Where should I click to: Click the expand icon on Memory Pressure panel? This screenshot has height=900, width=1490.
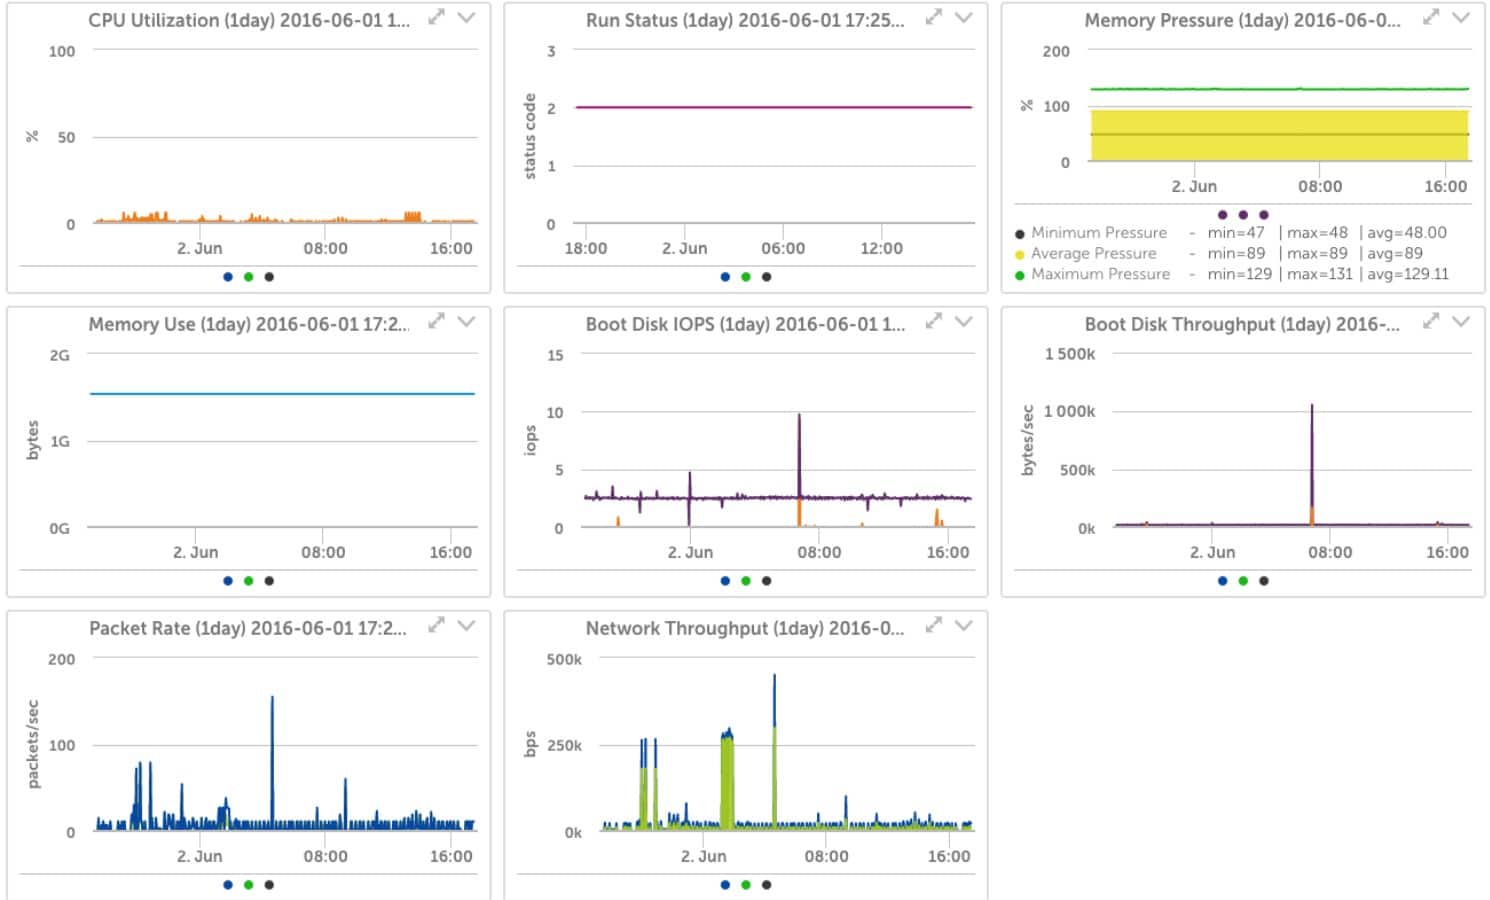(1429, 16)
